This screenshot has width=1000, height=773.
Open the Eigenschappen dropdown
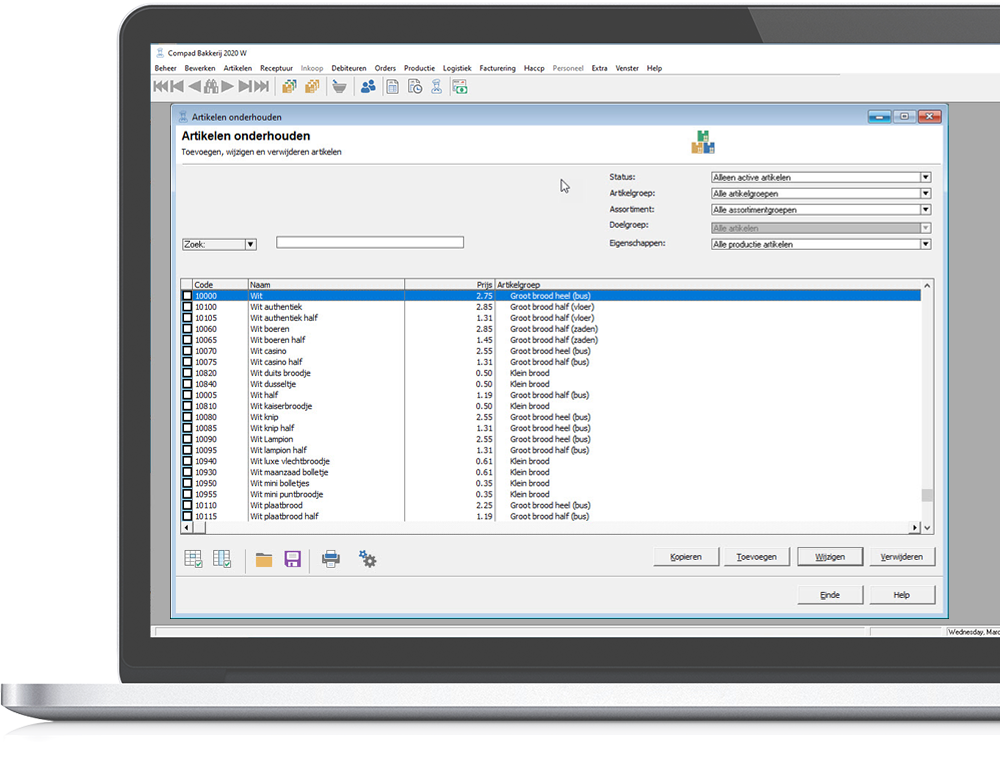pos(821,244)
